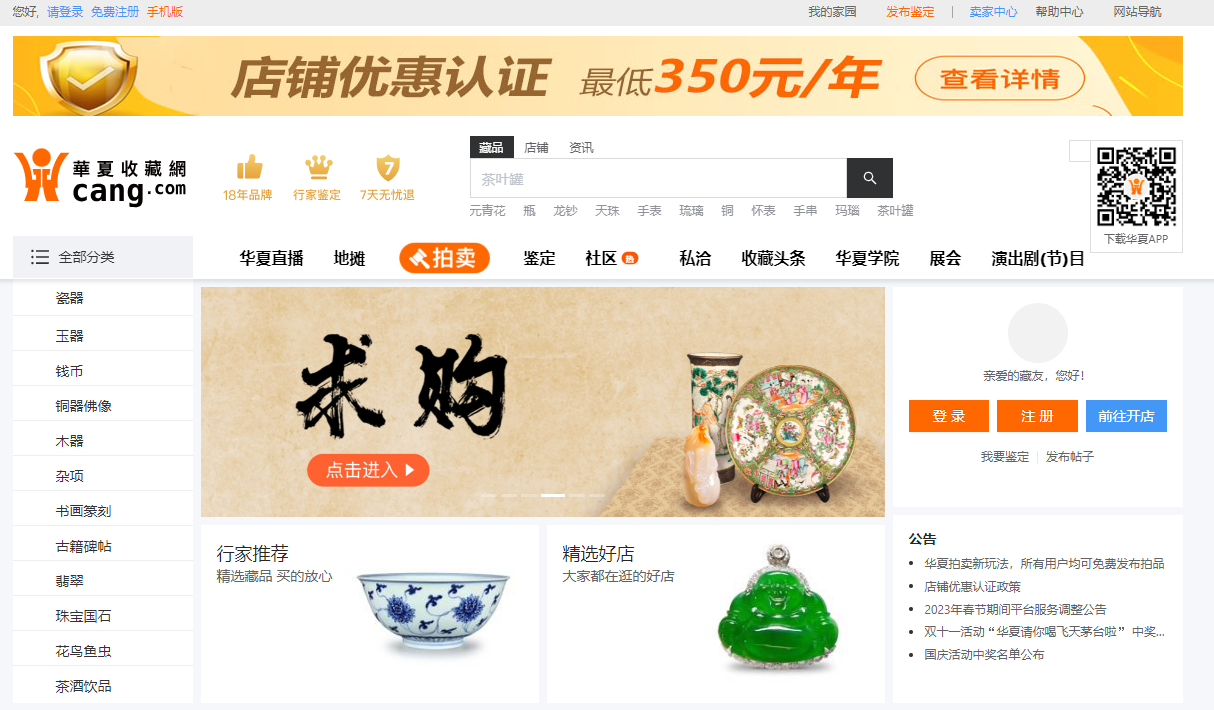Image resolution: width=1214 pixels, height=710 pixels.
Task: Expand the 卖家中心 top menu
Action: click(x=993, y=12)
